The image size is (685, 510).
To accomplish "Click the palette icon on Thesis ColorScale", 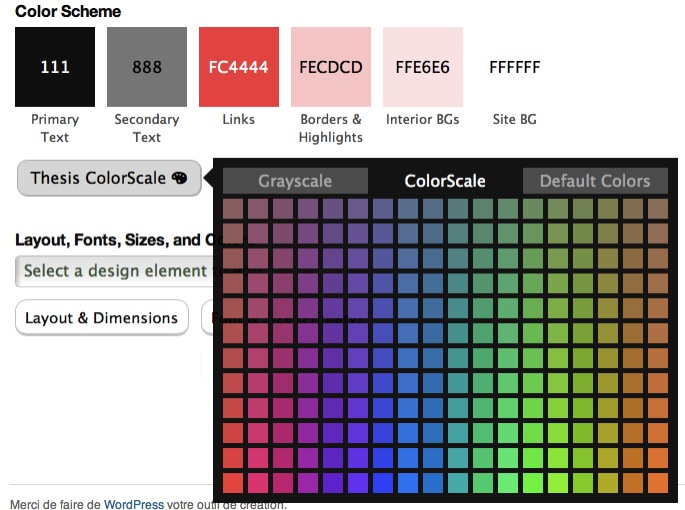I will [x=179, y=178].
